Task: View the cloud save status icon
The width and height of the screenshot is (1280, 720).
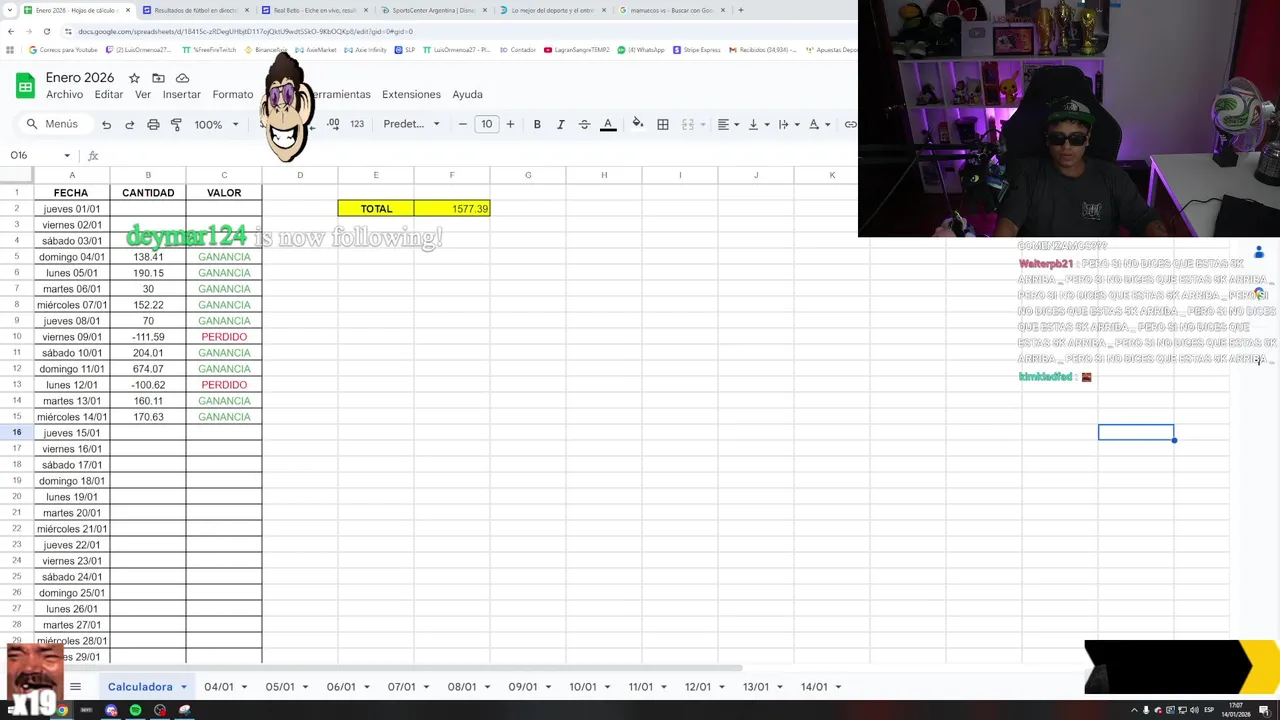Action: 182,78
